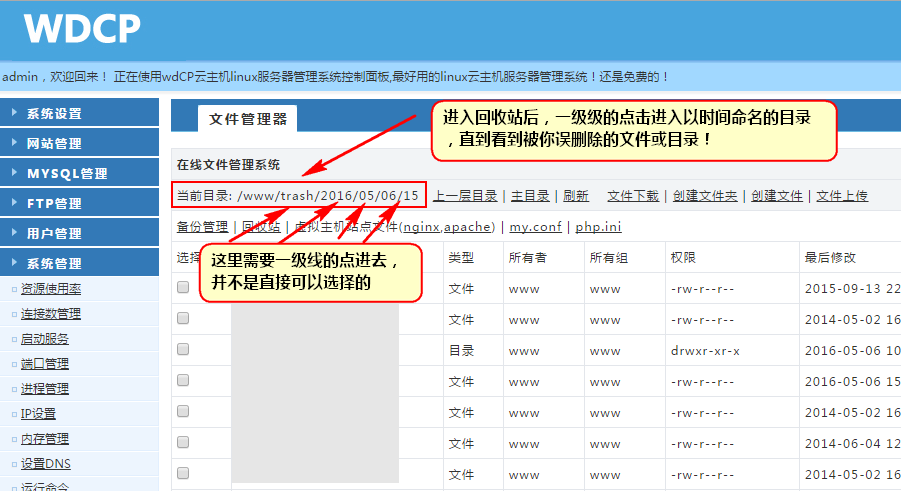Image resolution: width=901 pixels, height=491 pixels.
Task: Click the icon beside 进程管理
Action: click(13, 389)
